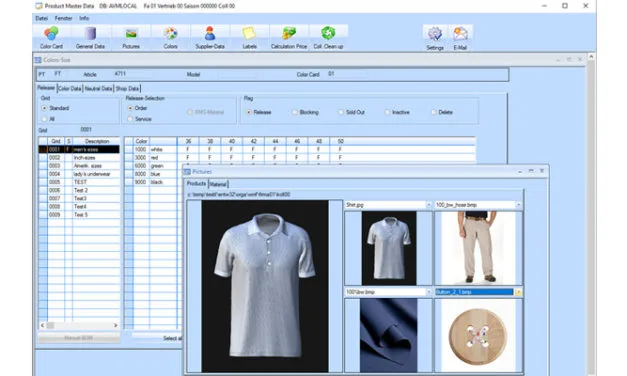The width and height of the screenshot is (627, 376).
Task: Select grid row 0006 Test 2
Action: pos(79,190)
